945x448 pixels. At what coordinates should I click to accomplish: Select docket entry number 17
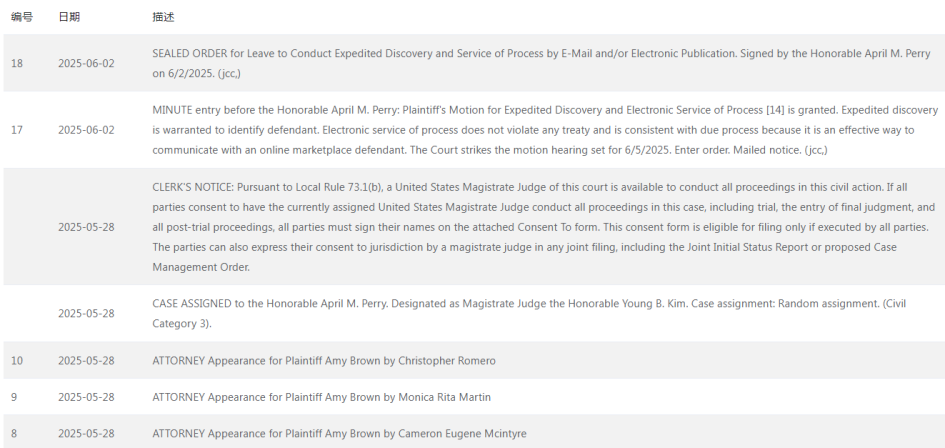pyautogui.click(x=17, y=130)
